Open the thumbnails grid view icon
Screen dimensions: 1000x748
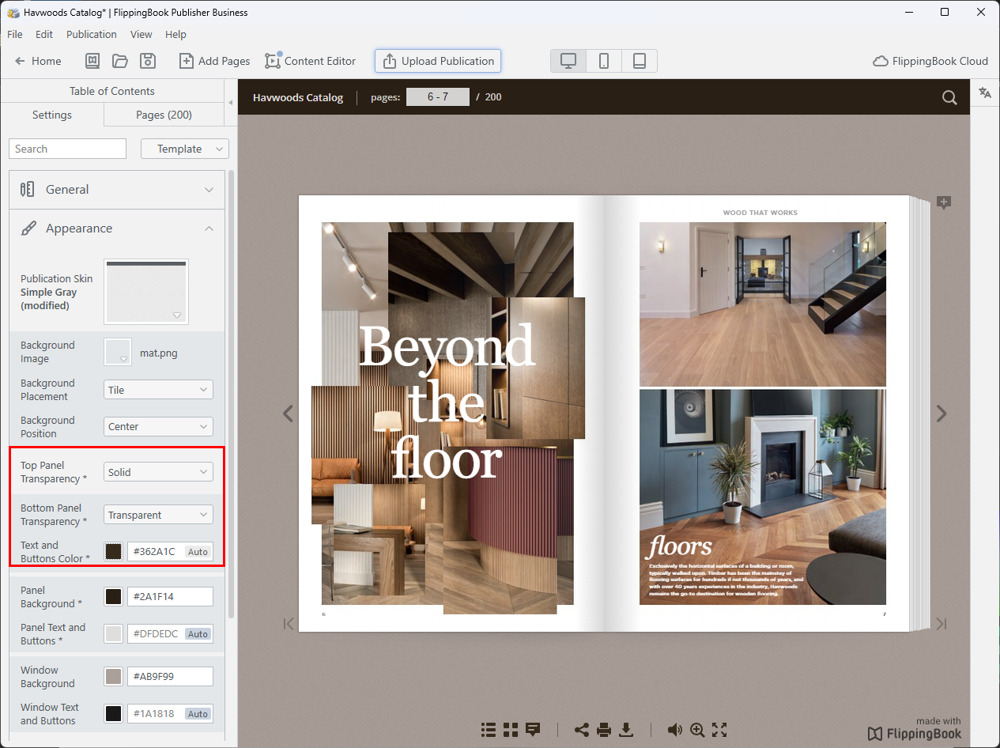point(511,730)
